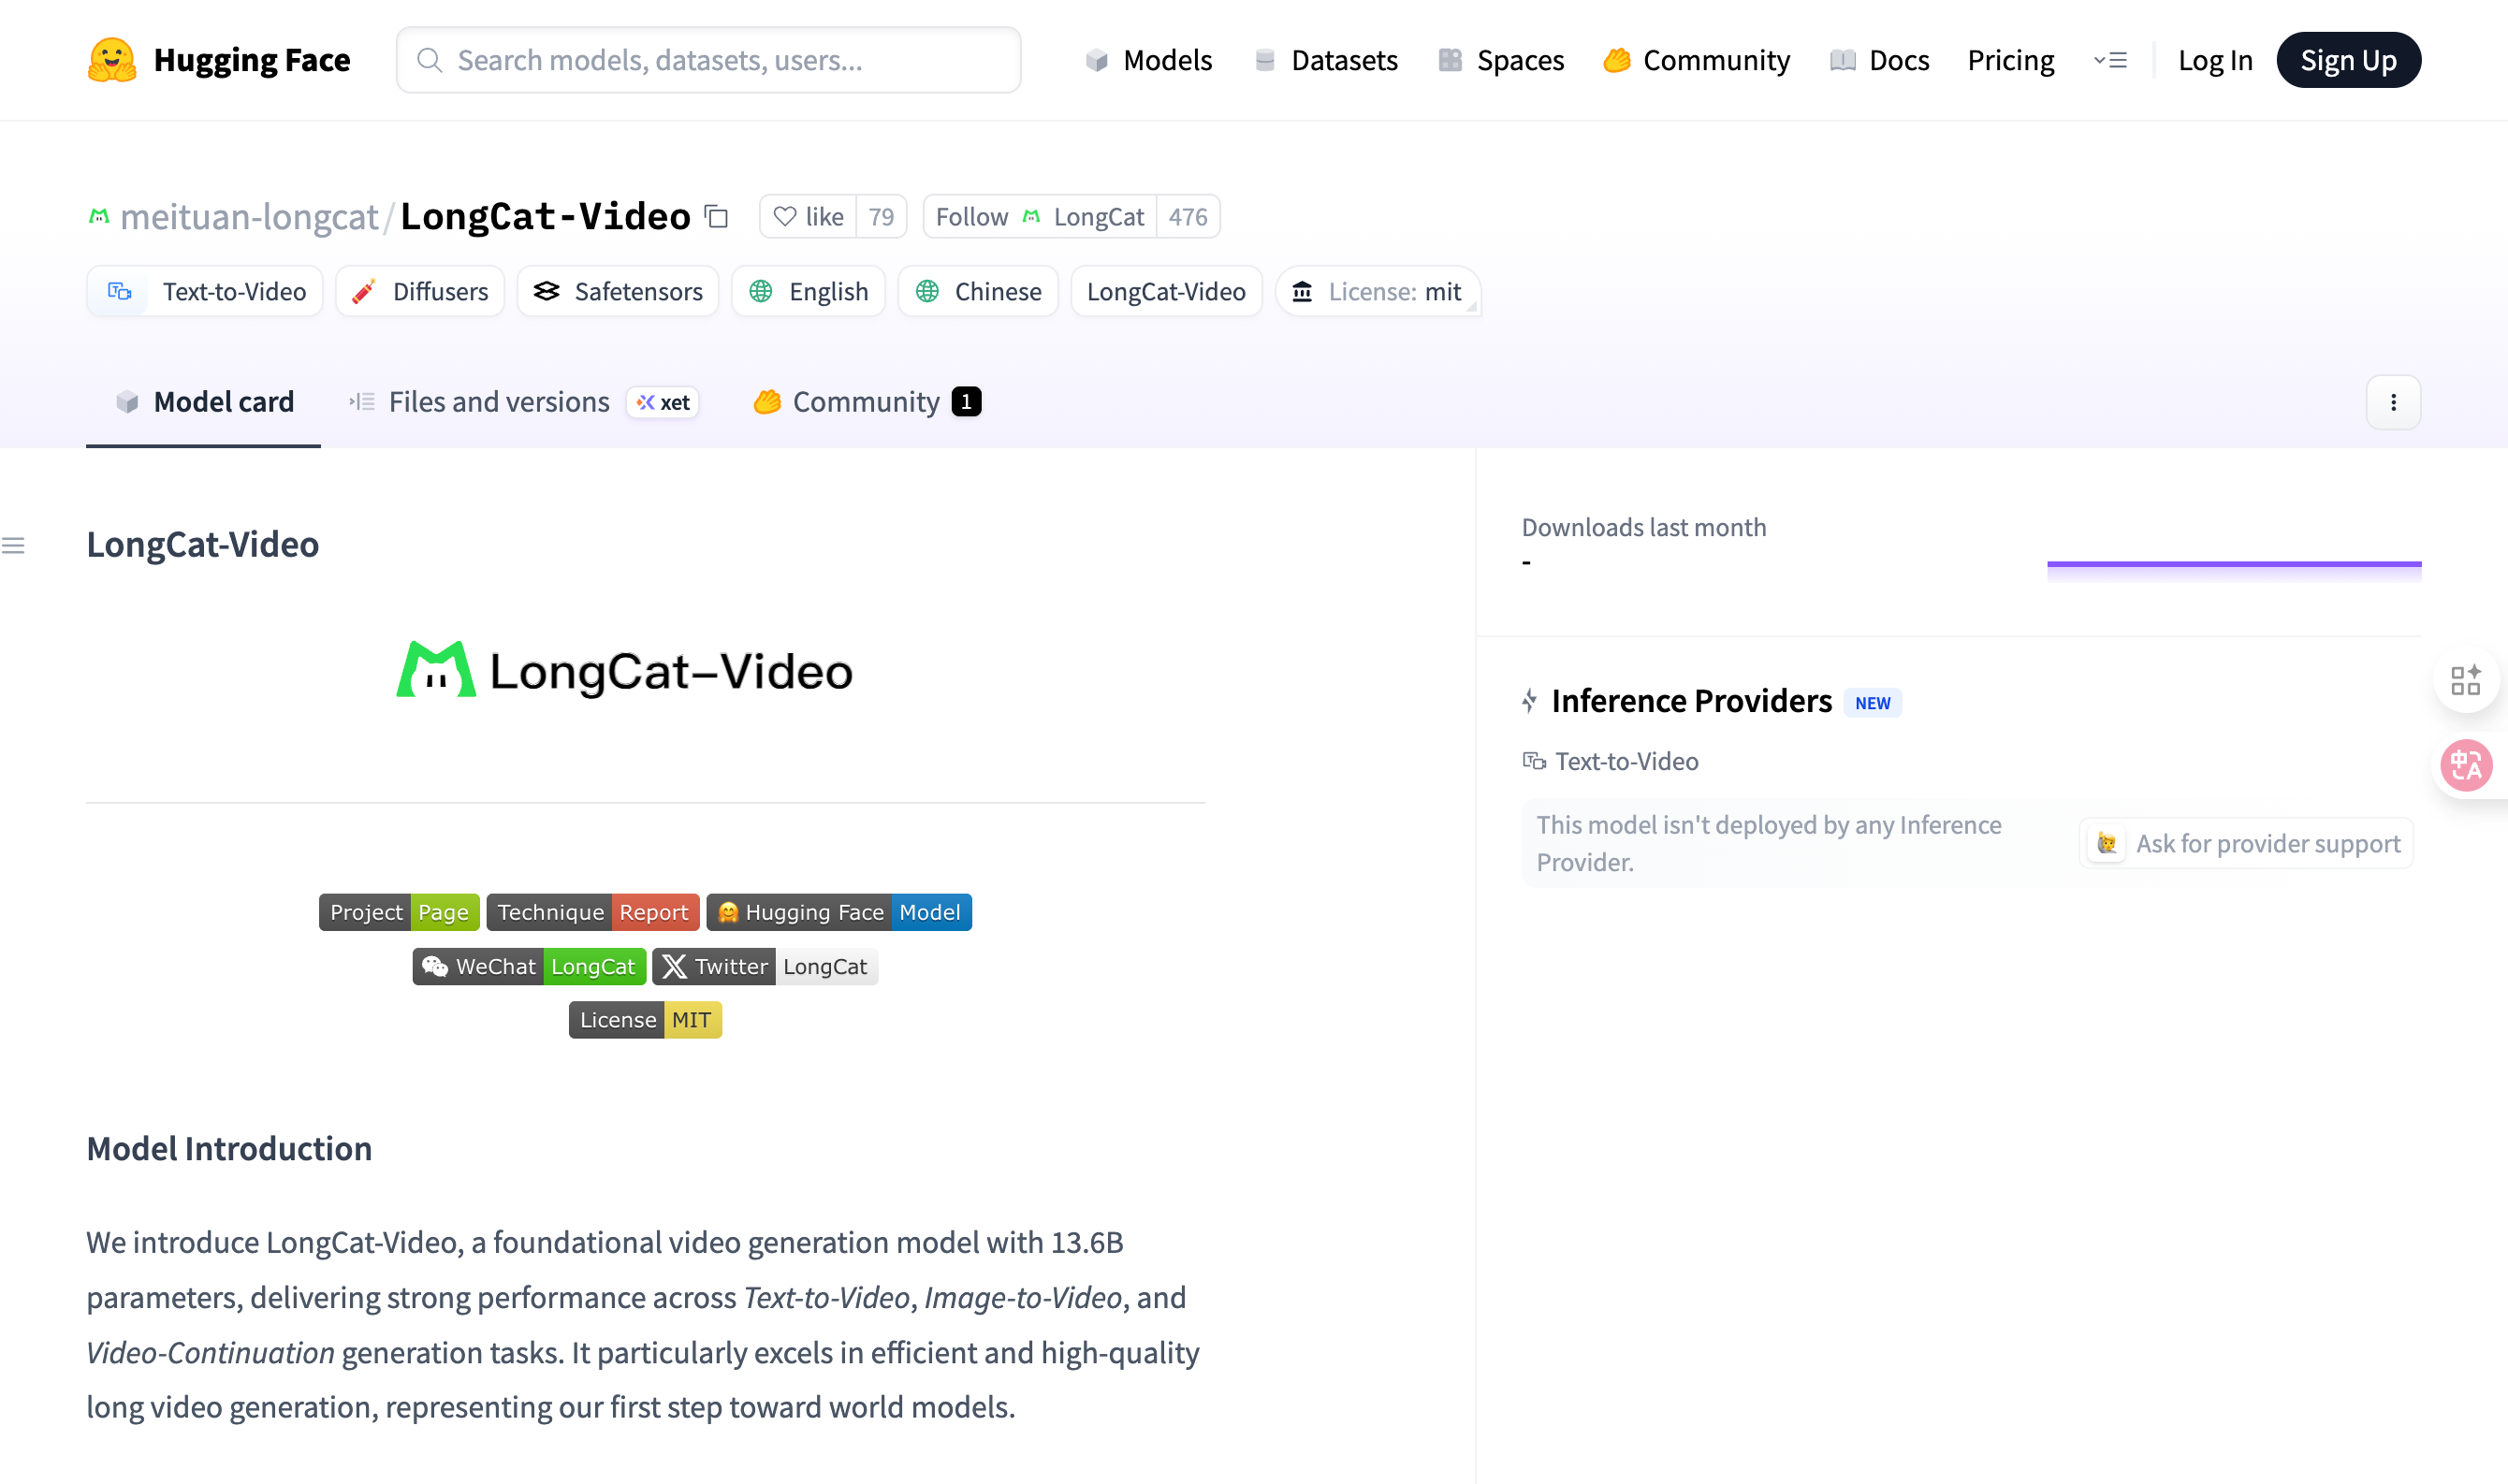
Task: Click the Text-to-Video tag icon
Action: pos(120,291)
